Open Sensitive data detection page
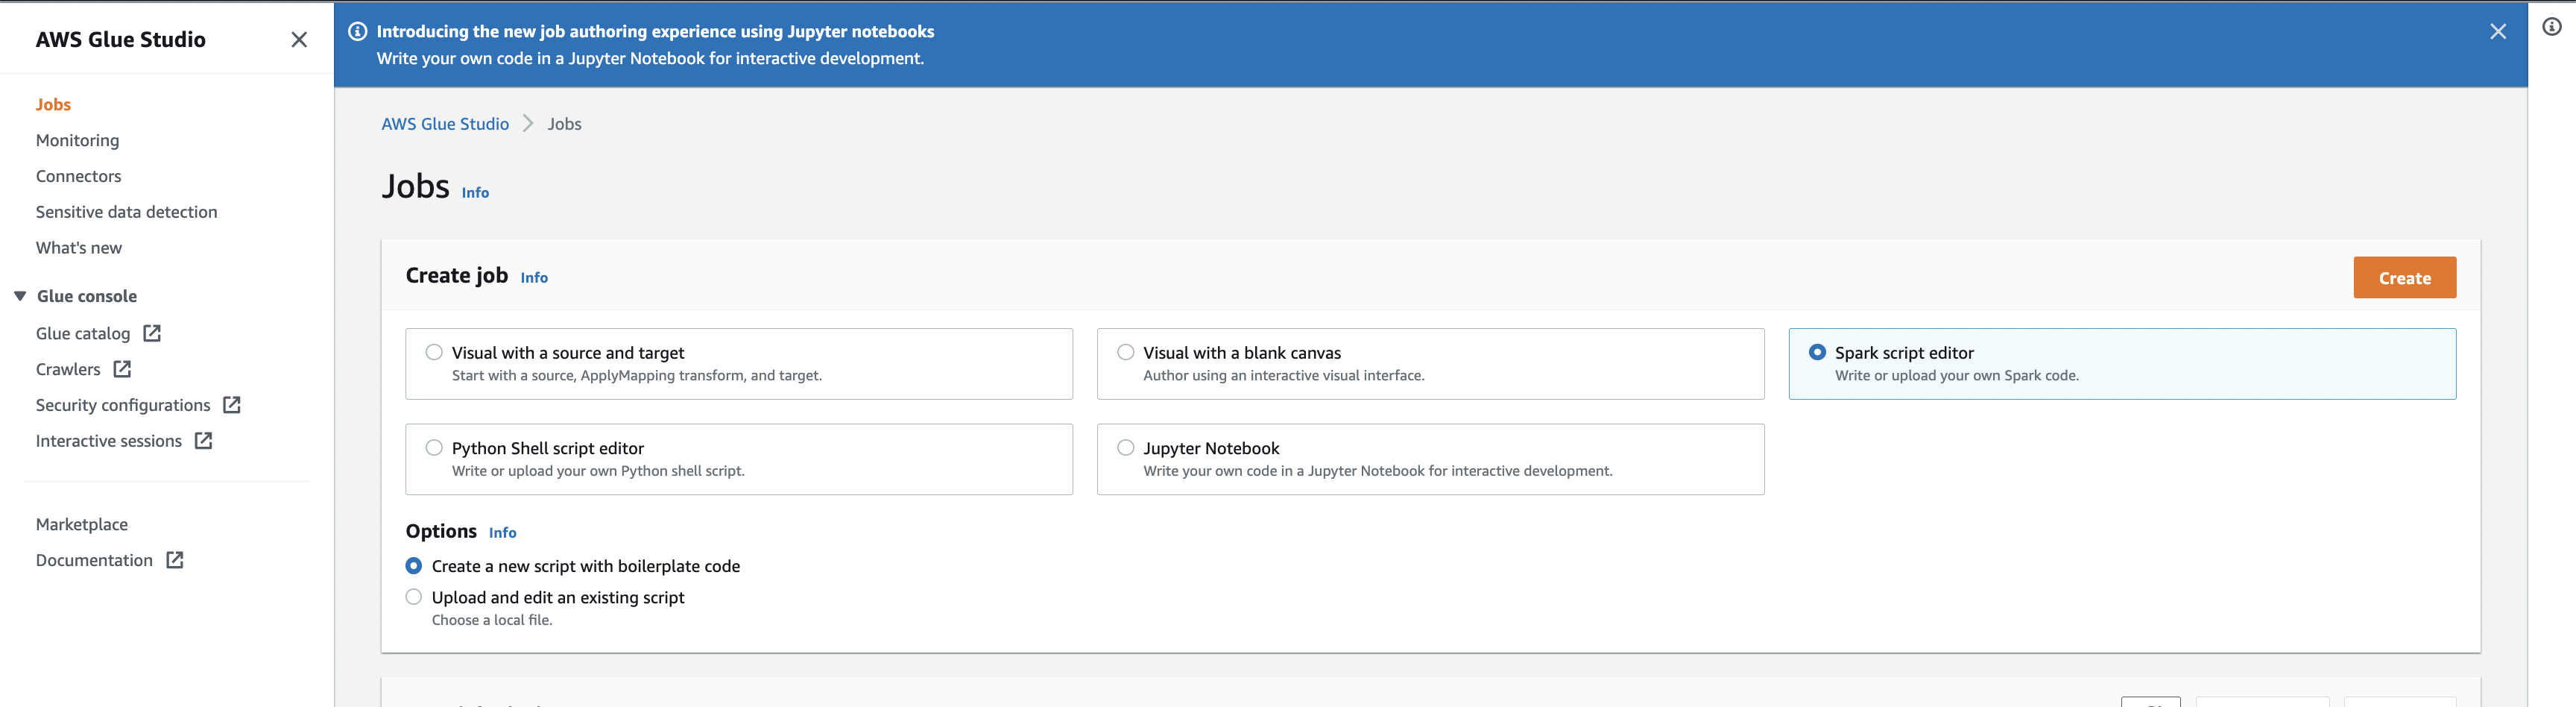Screen dimensions: 2576x707 (x=126, y=212)
